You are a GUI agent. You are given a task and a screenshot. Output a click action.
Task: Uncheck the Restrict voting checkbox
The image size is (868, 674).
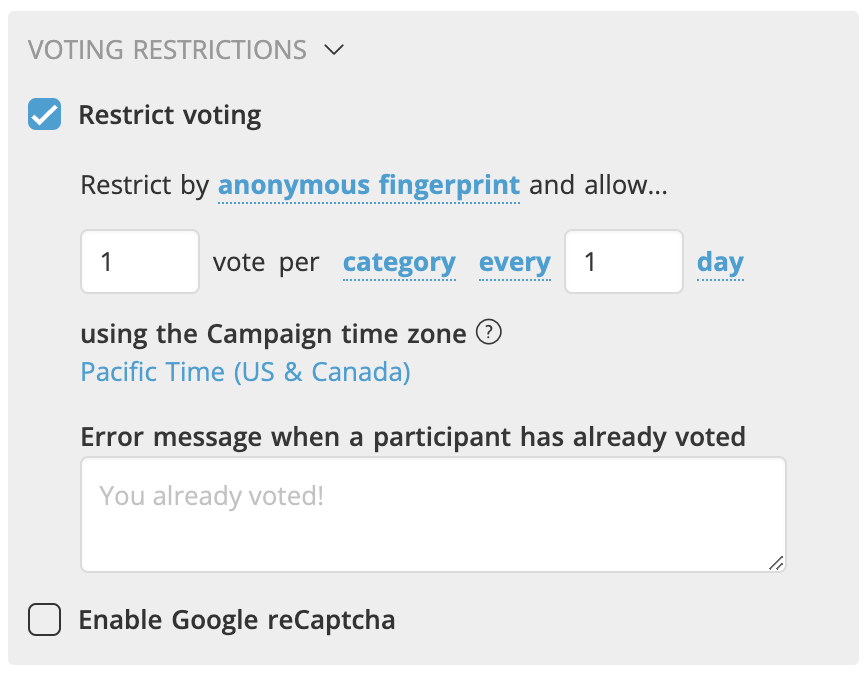[x=44, y=115]
